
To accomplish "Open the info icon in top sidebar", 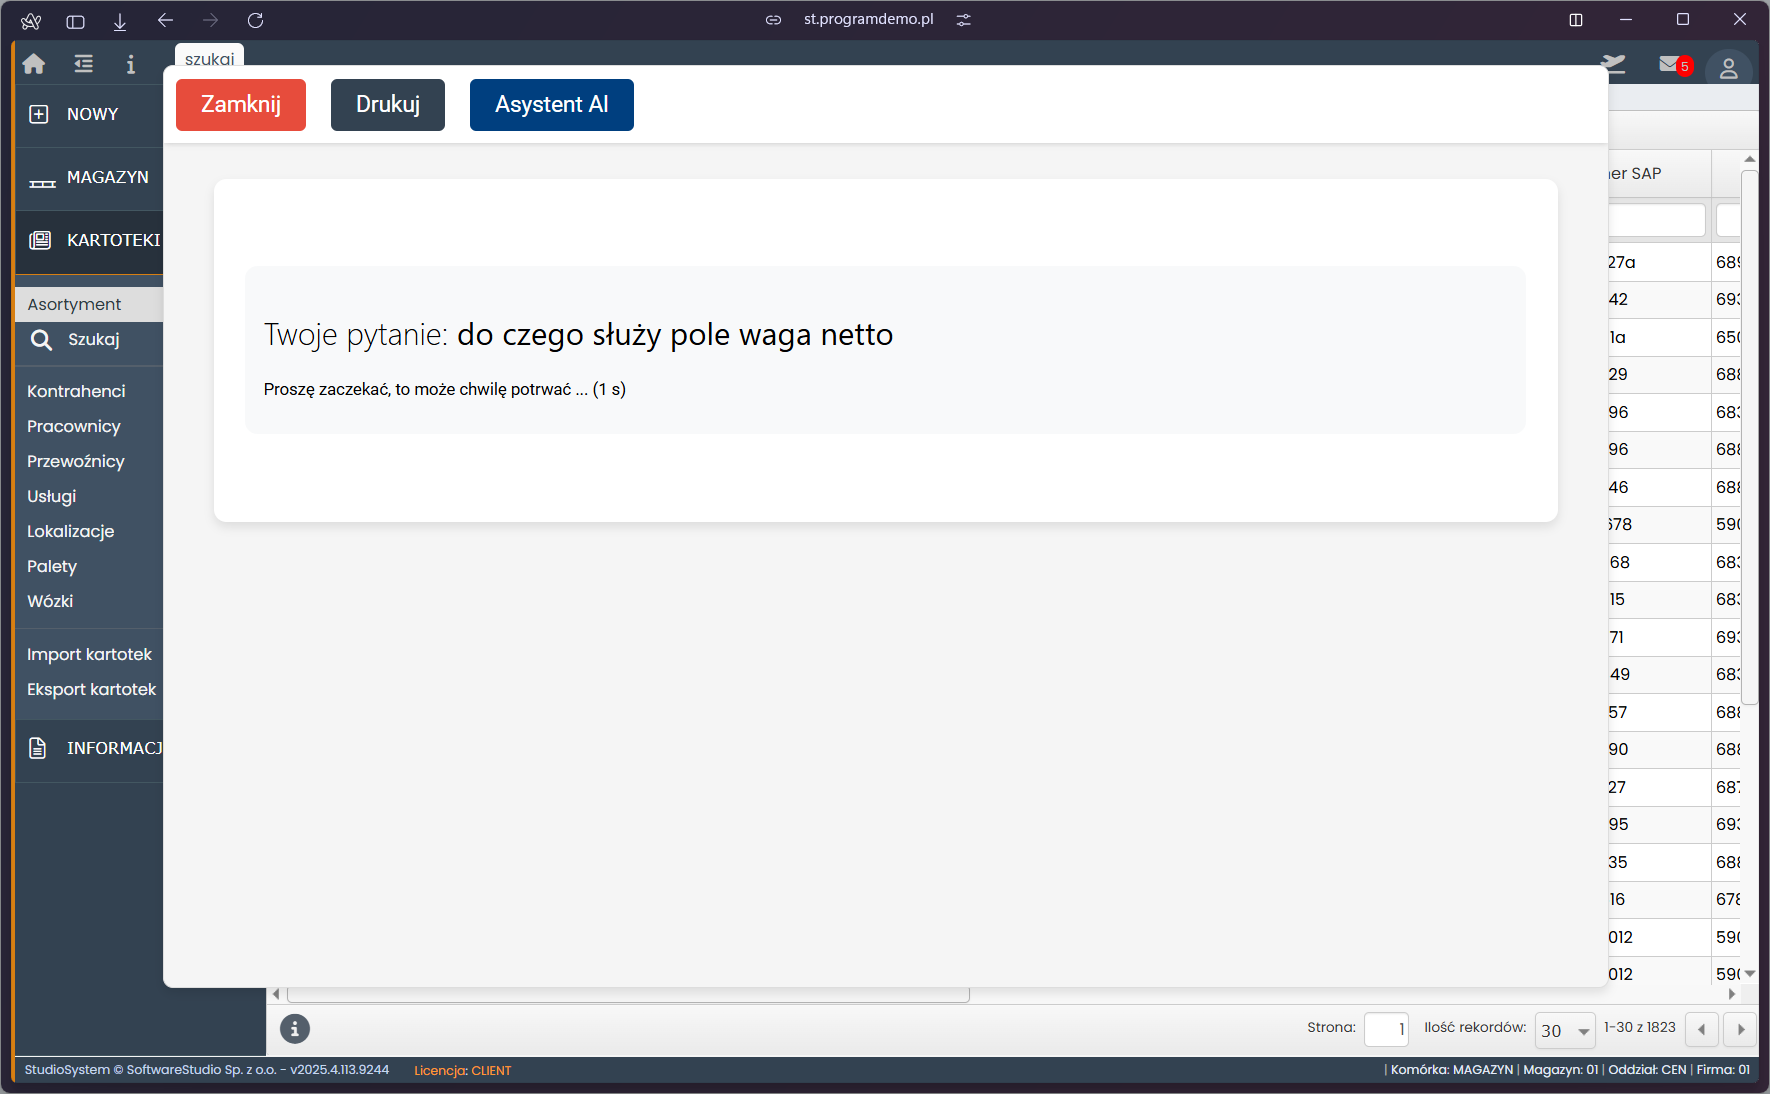I will 130,64.
